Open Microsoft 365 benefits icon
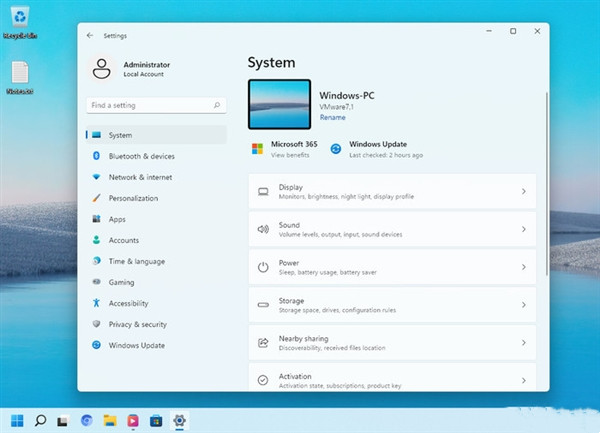Screen dimensions: 600x433 (257, 149)
